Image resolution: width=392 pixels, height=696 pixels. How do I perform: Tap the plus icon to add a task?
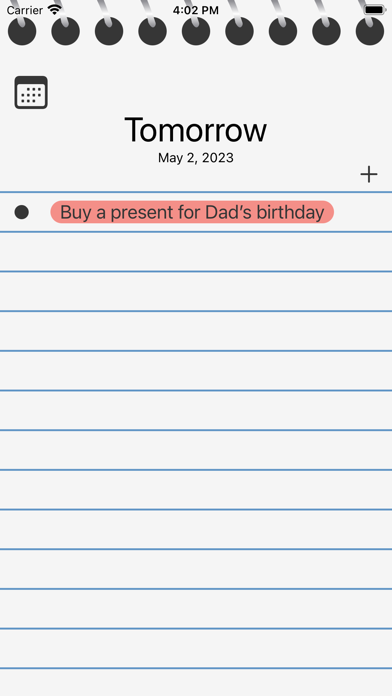click(x=368, y=174)
